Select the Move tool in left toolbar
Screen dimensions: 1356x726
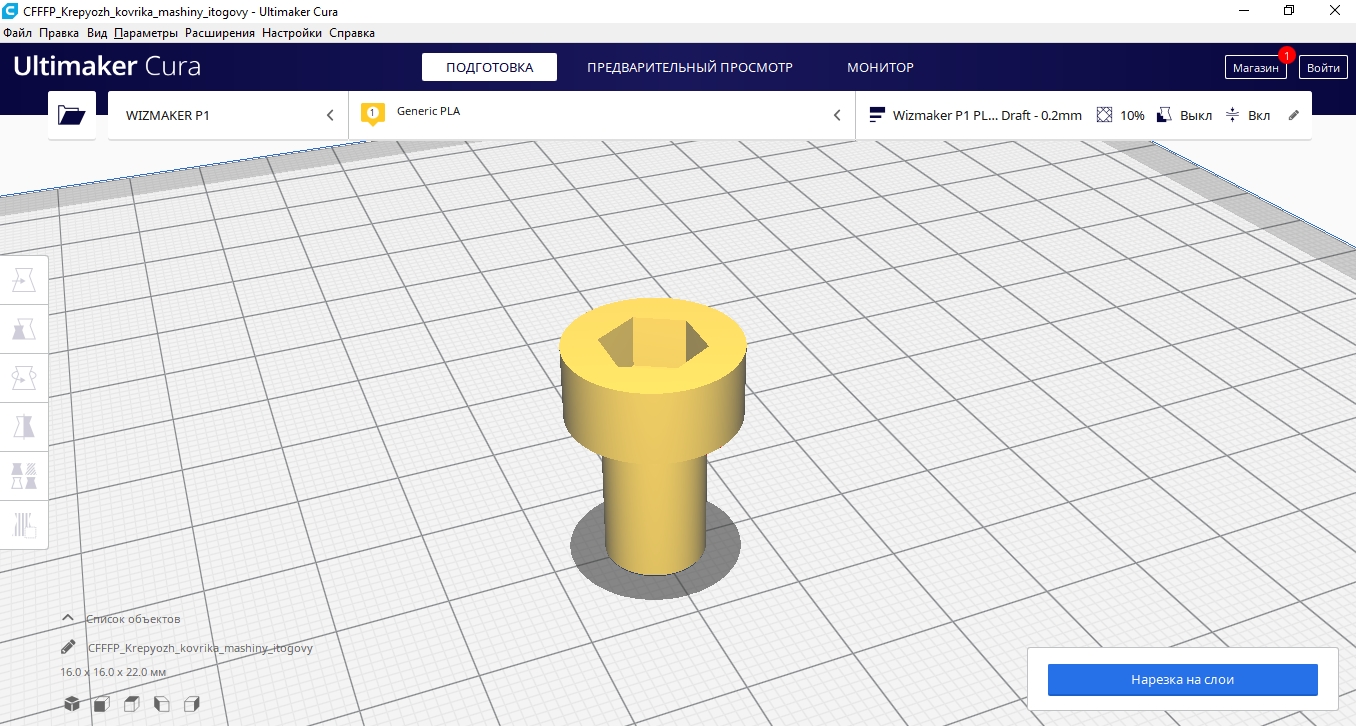pyautogui.click(x=24, y=281)
